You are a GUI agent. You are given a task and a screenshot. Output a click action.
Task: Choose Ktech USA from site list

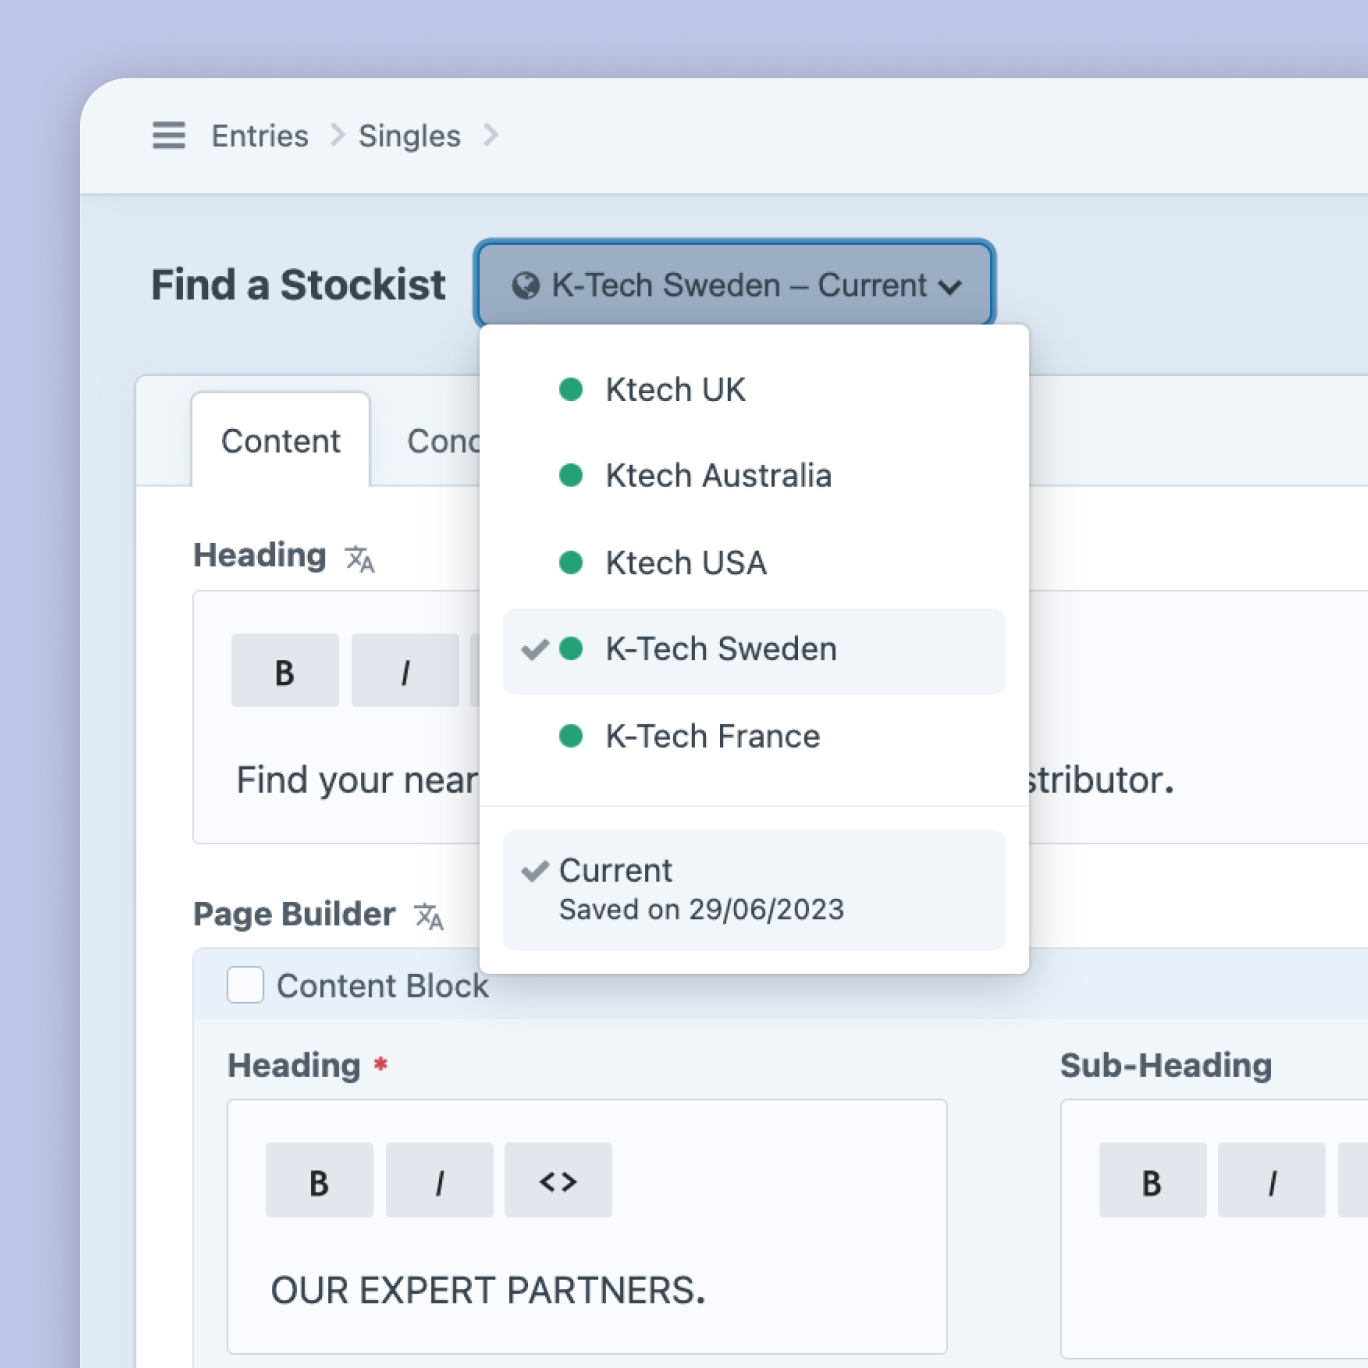pos(754,563)
